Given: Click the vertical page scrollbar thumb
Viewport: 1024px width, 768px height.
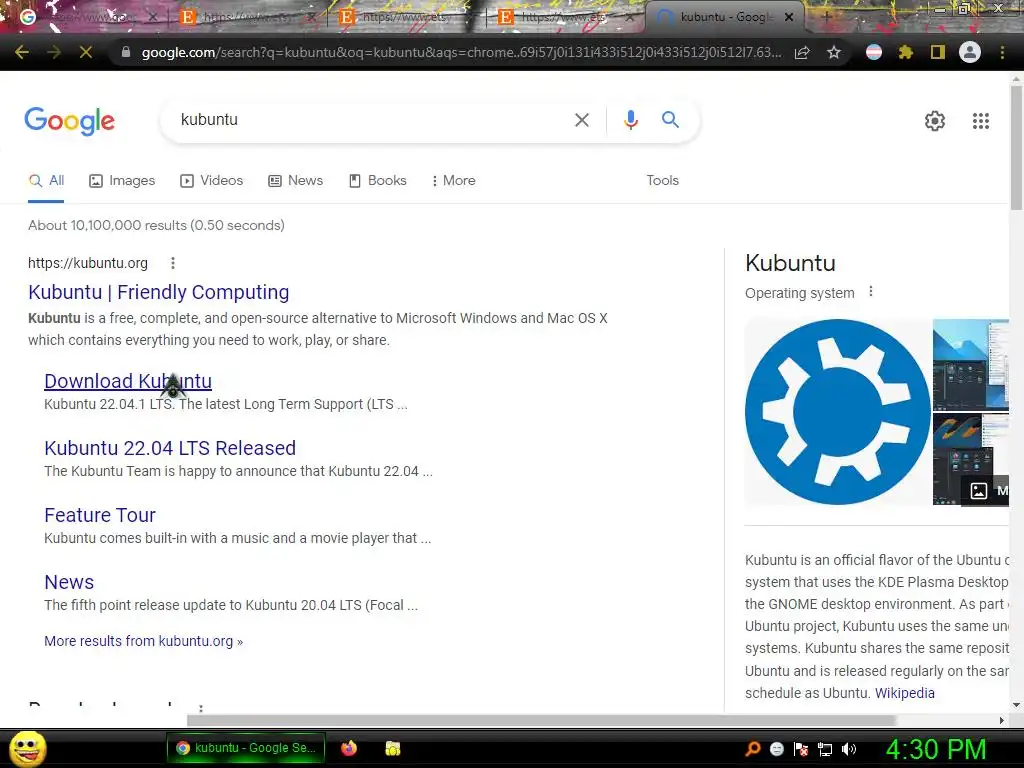Looking at the screenshot, I should tap(1016, 148).
